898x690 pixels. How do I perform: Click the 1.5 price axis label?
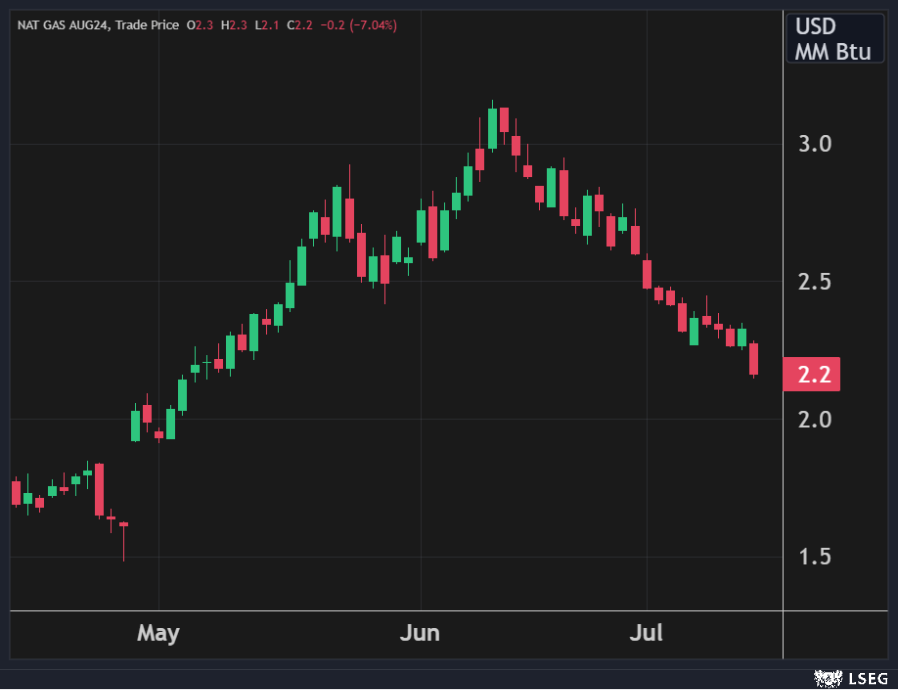(x=816, y=557)
